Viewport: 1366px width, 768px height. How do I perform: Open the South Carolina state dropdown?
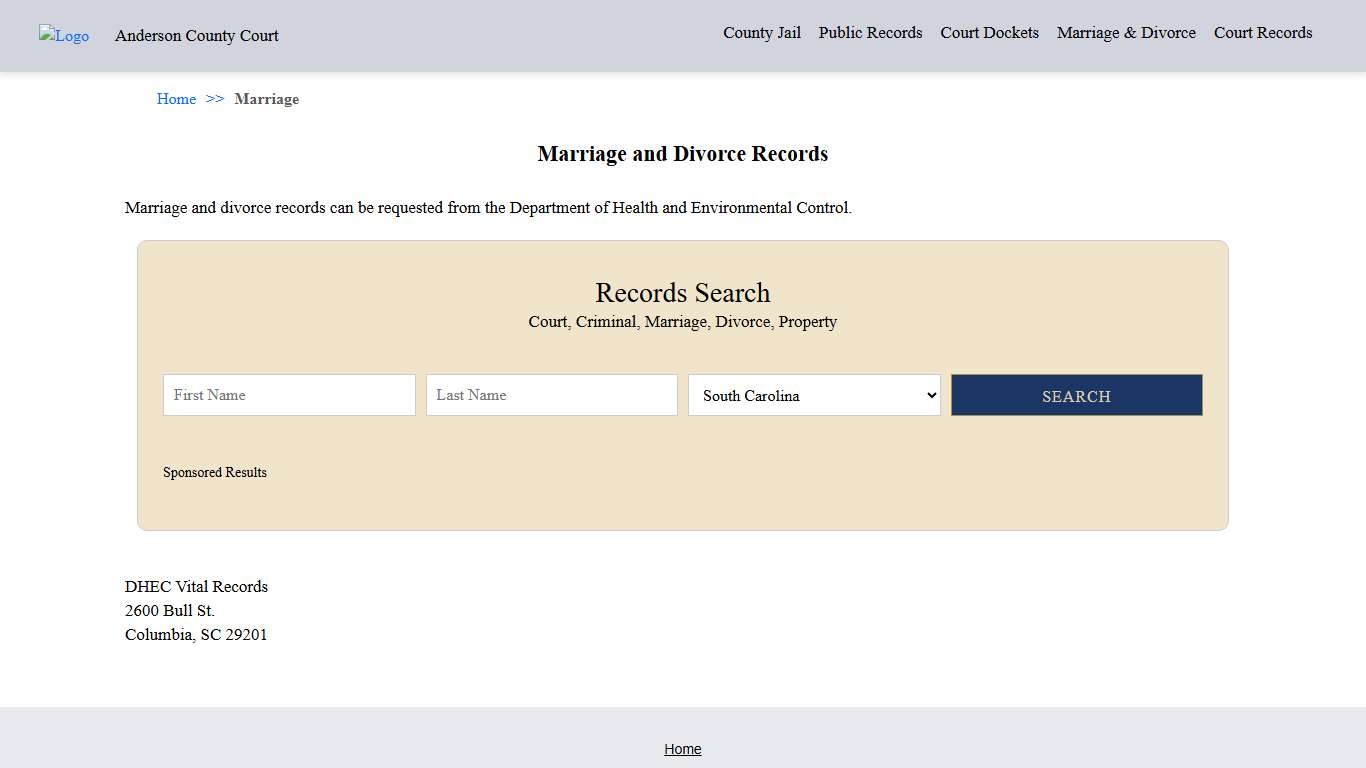813,395
